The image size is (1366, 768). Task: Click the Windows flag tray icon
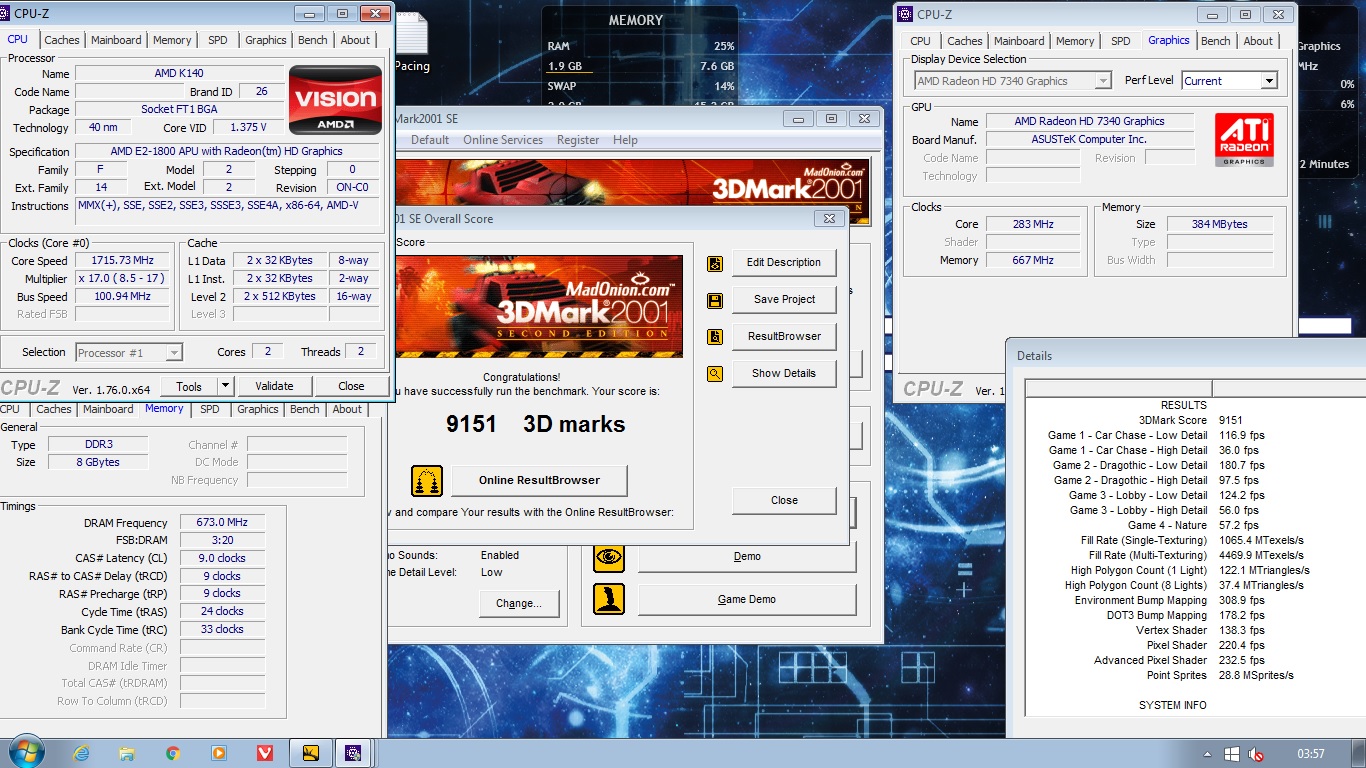(x=1232, y=754)
